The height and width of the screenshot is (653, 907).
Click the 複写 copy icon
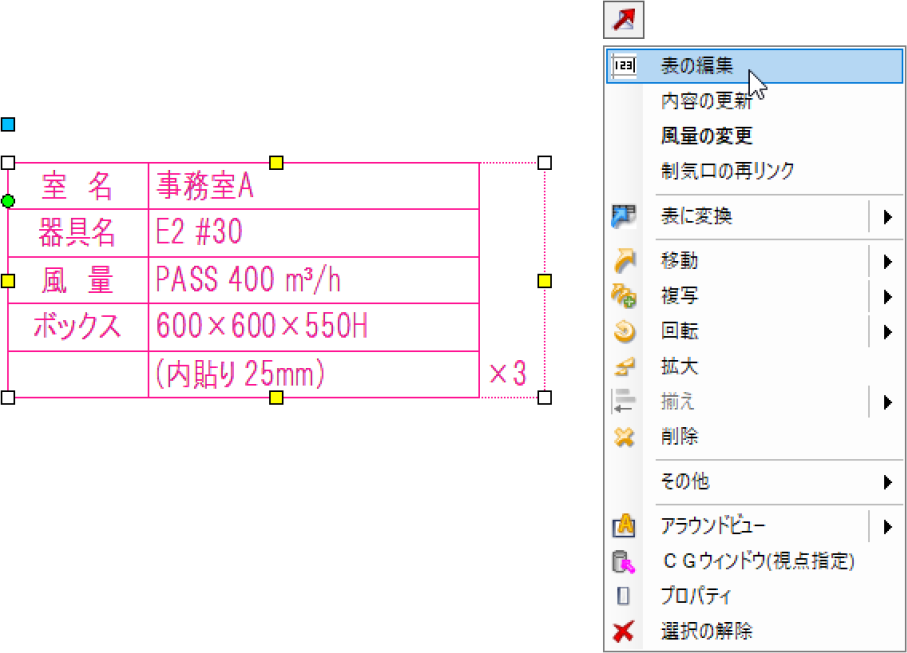click(x=624, y=296)
